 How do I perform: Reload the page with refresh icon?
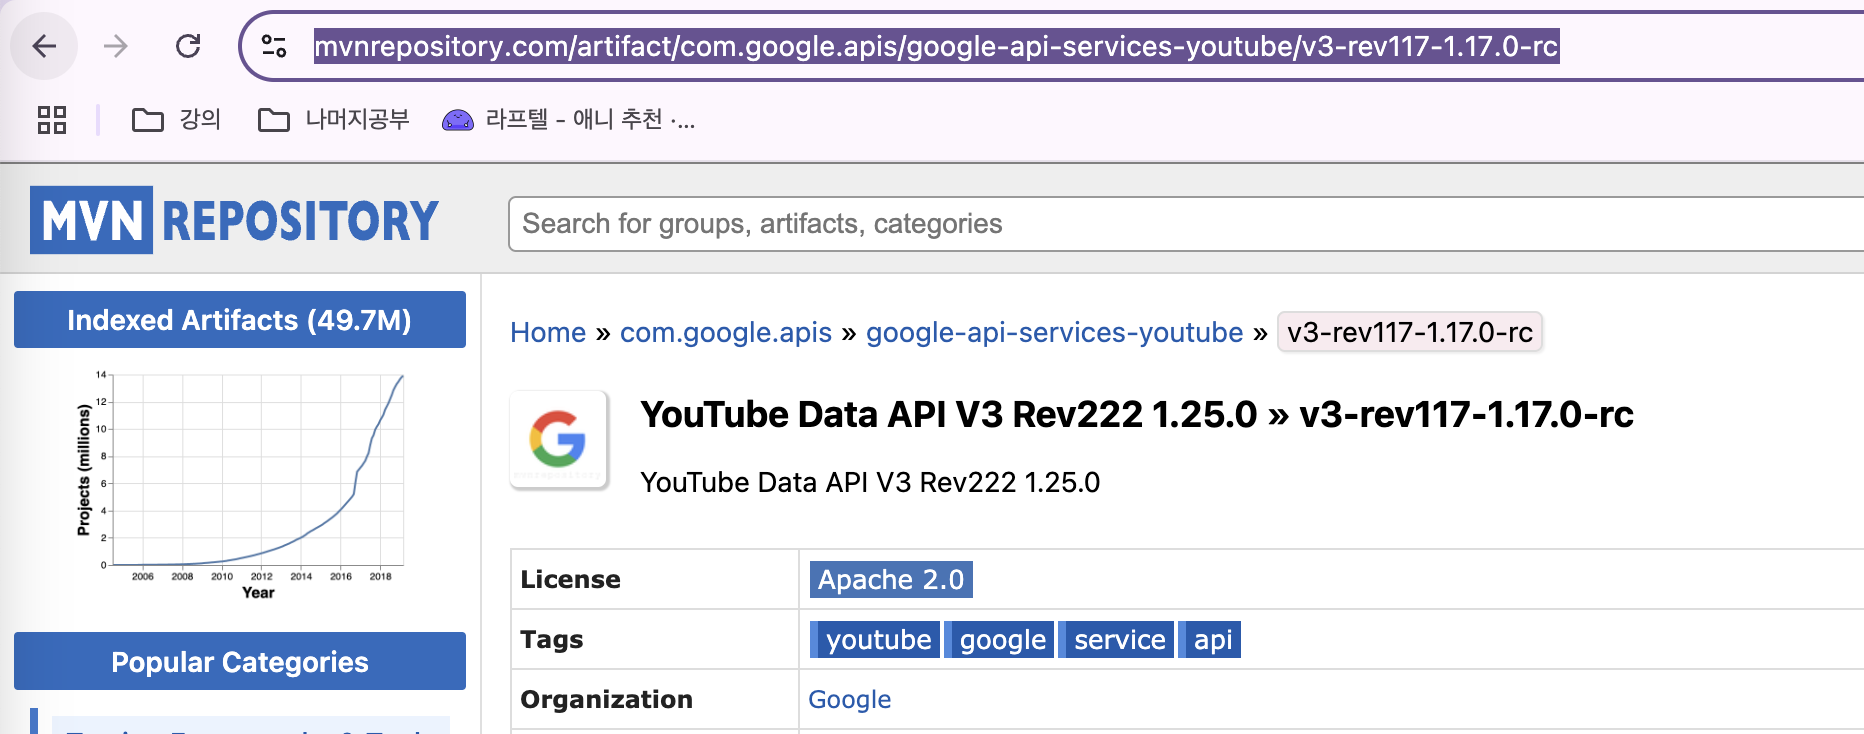pos(188,46)
